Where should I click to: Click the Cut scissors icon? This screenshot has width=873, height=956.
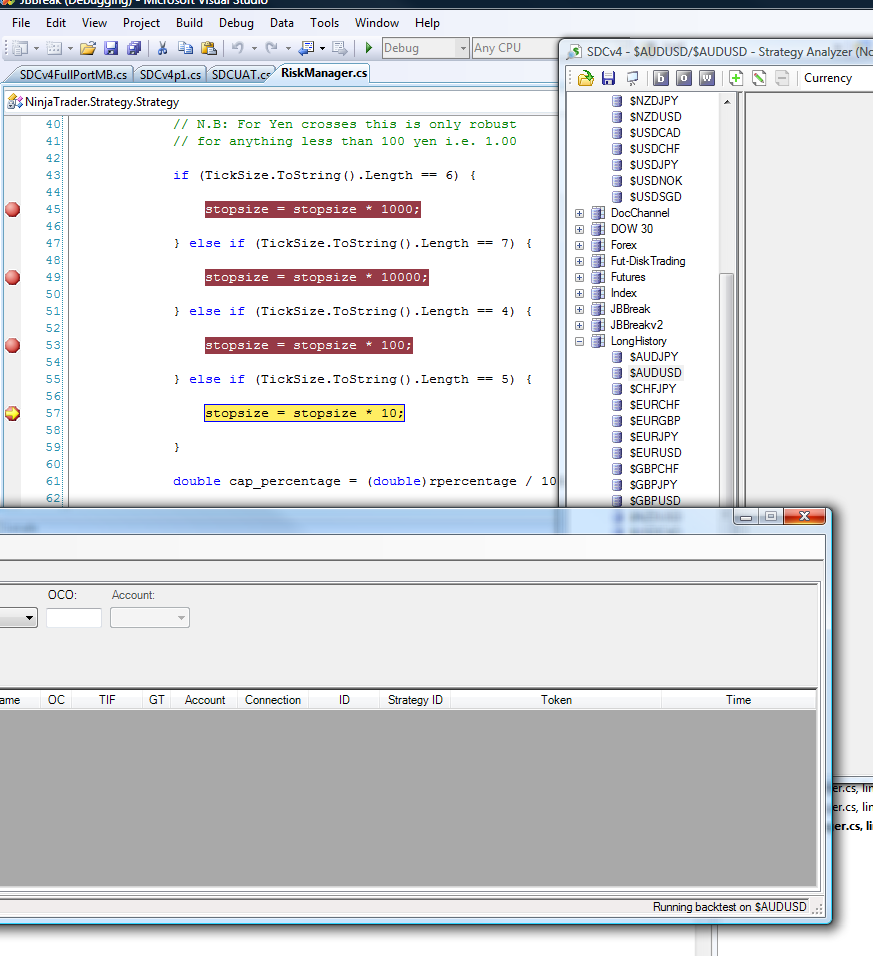[x=162, y=48]
